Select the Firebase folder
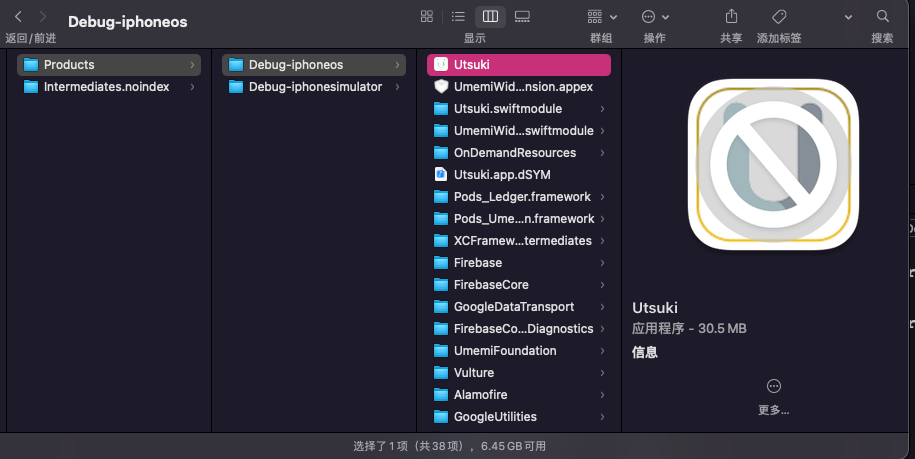The image size is (915, 459). pyautogui.click(x=519, y=263)
